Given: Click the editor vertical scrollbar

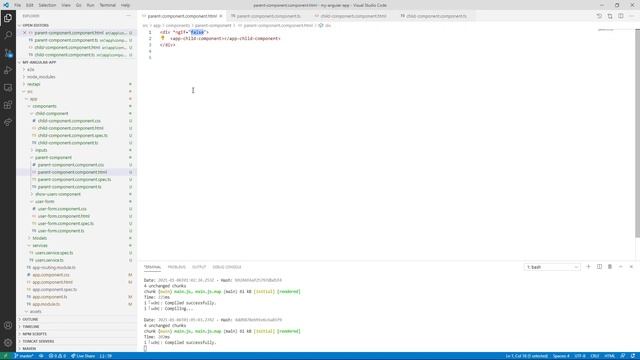Looking at the screenshot, I should pos(637,133).
